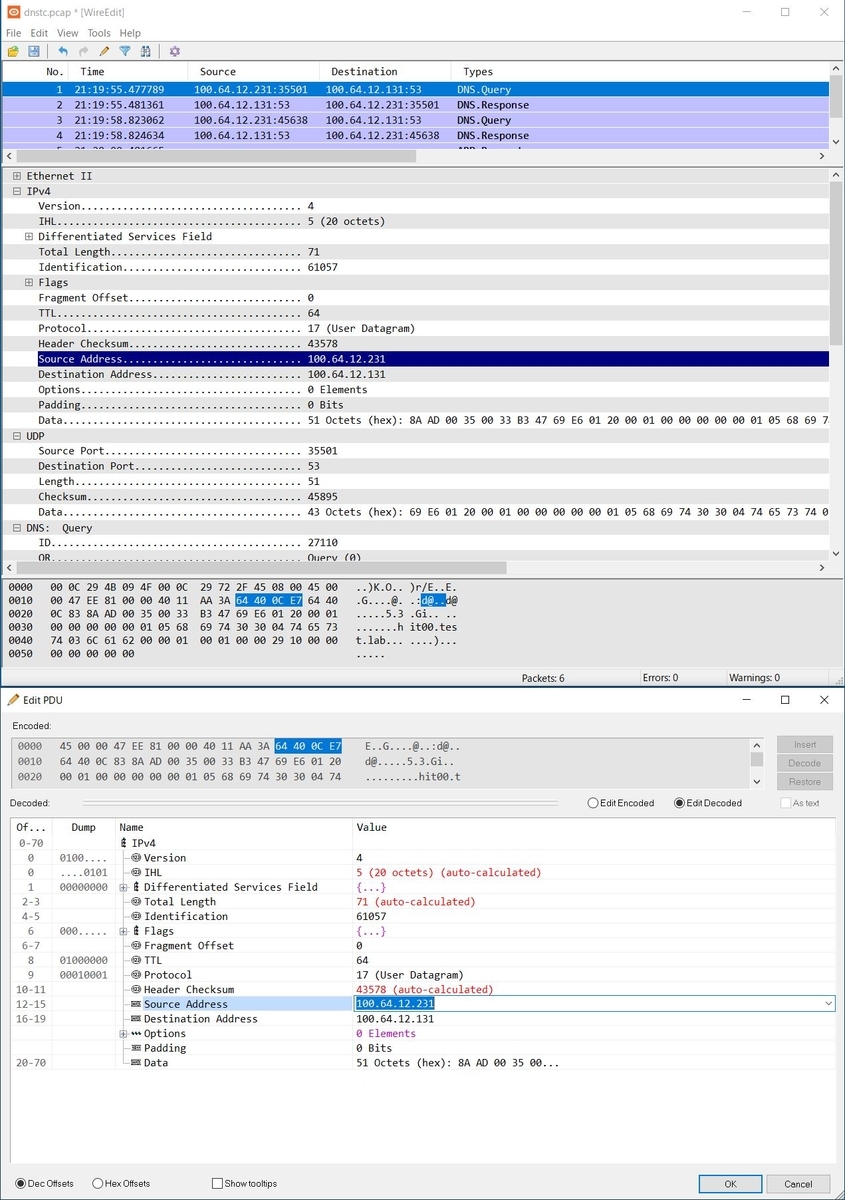Open the View menu
Viewport: 845px width, 1200px height.
pyautogui.click(x=67, y=33)
